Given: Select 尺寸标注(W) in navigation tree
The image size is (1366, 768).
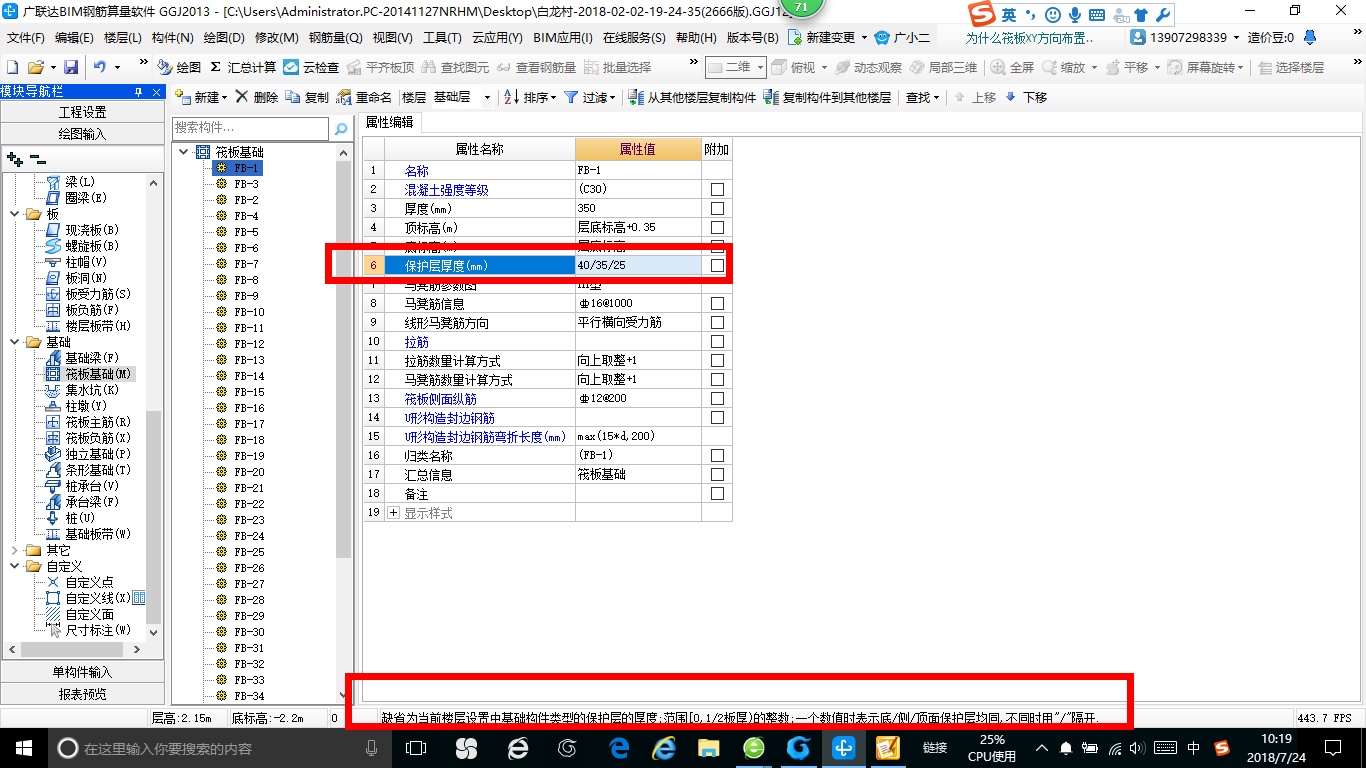Looking at the screenshot, I should point(97,630).
